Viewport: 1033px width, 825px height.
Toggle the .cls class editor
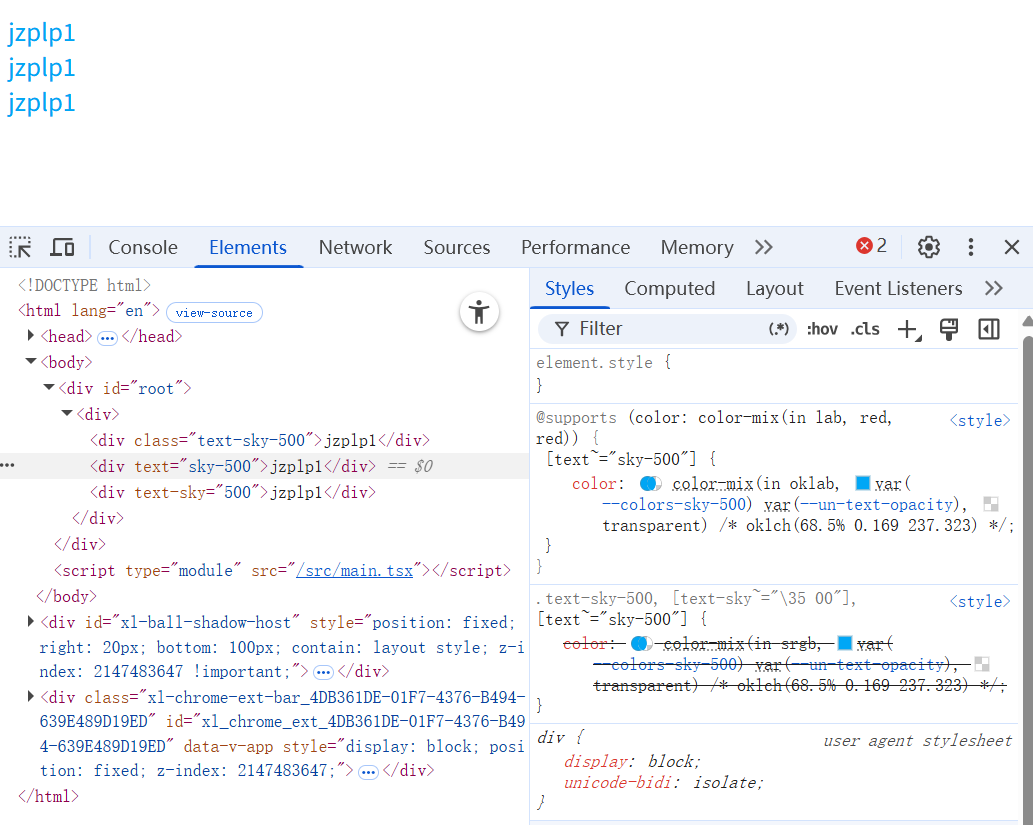coord(865,329)
